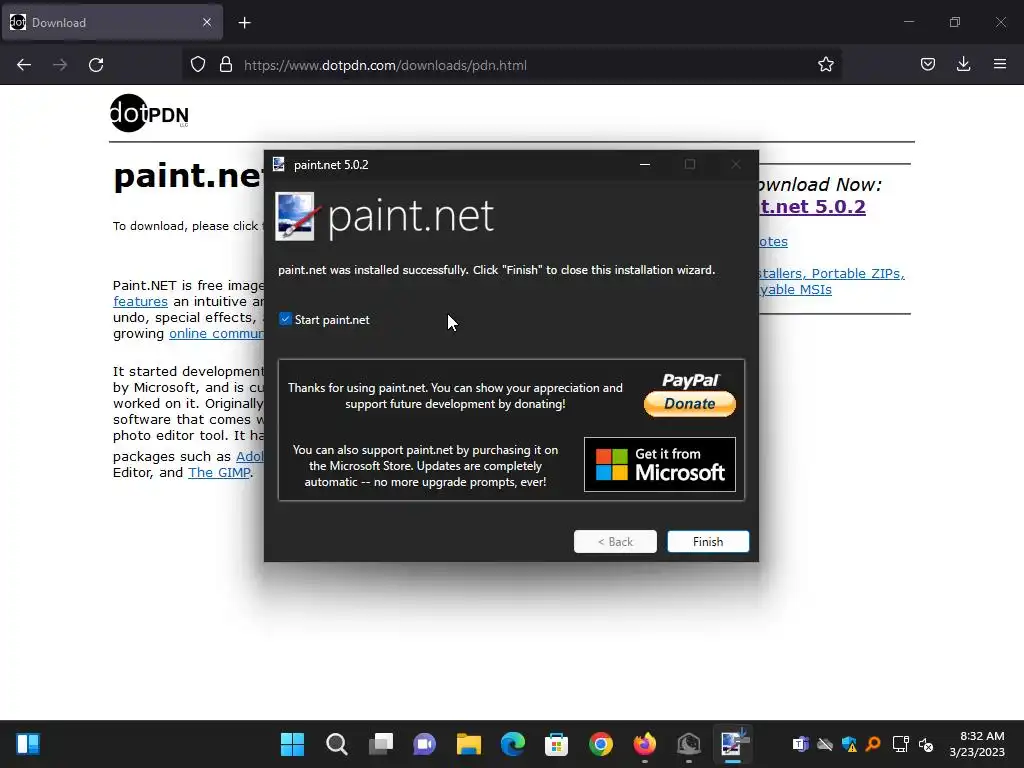Uncheck the Start paint.net checkbox

[x=285, y=319]
